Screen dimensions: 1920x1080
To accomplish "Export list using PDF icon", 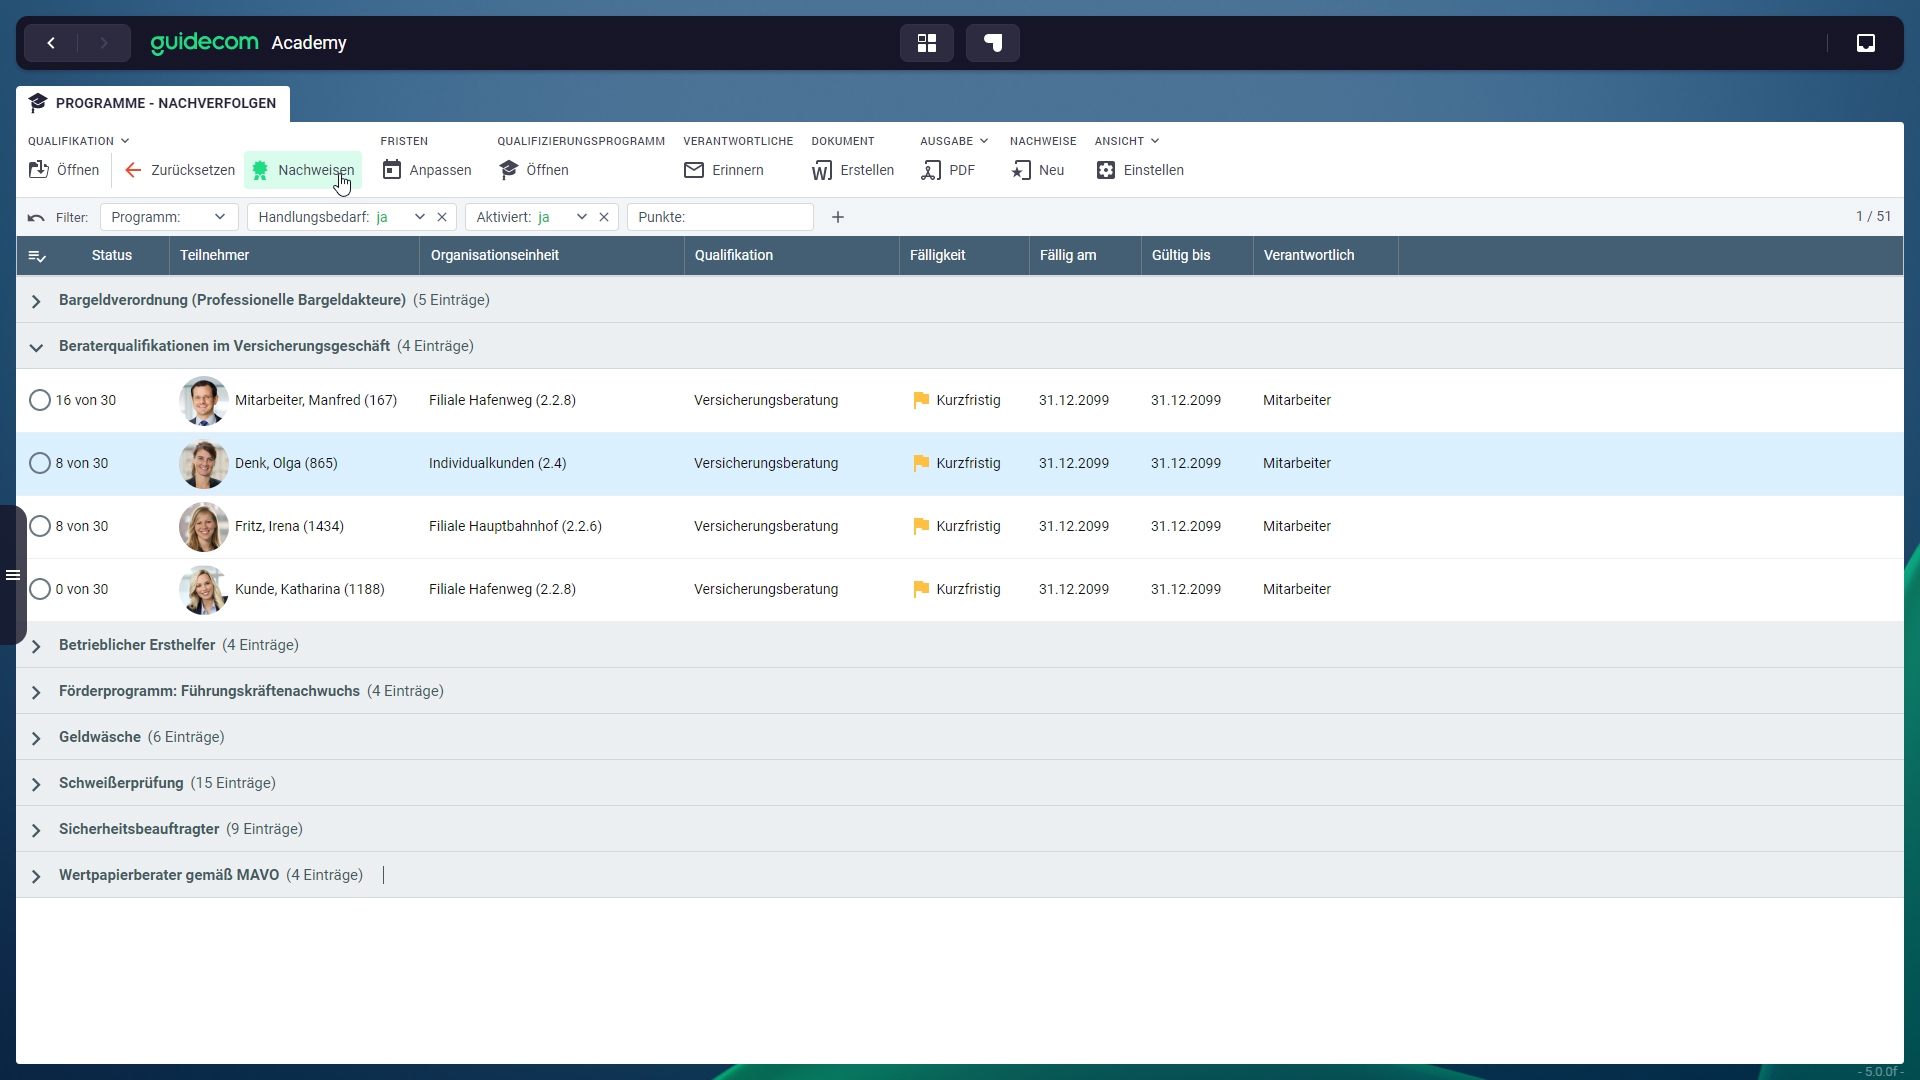I will point(931,170).
